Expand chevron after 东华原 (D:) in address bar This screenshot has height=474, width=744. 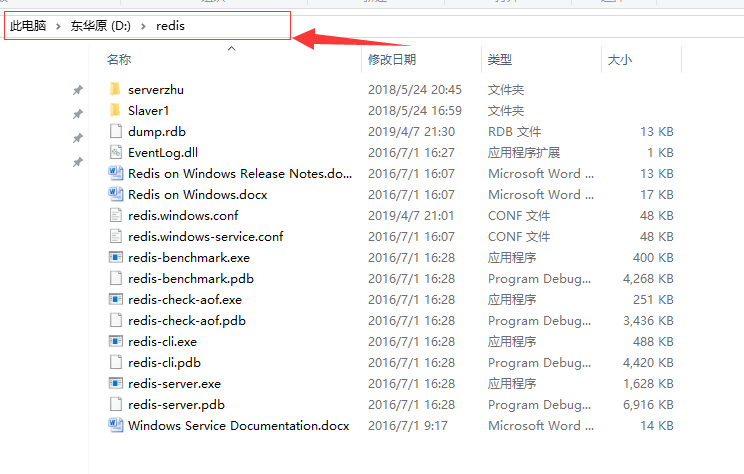(143, 26)
